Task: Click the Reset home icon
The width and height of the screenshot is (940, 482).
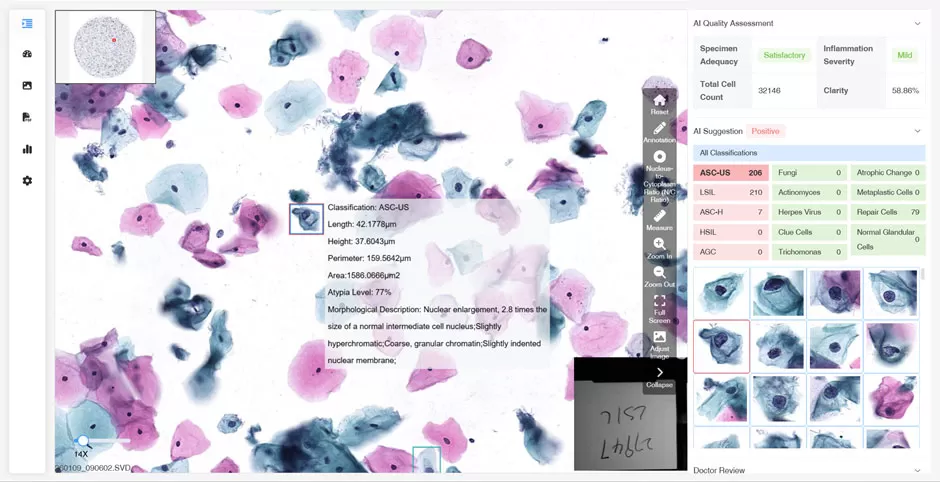Action: (659, 100)
